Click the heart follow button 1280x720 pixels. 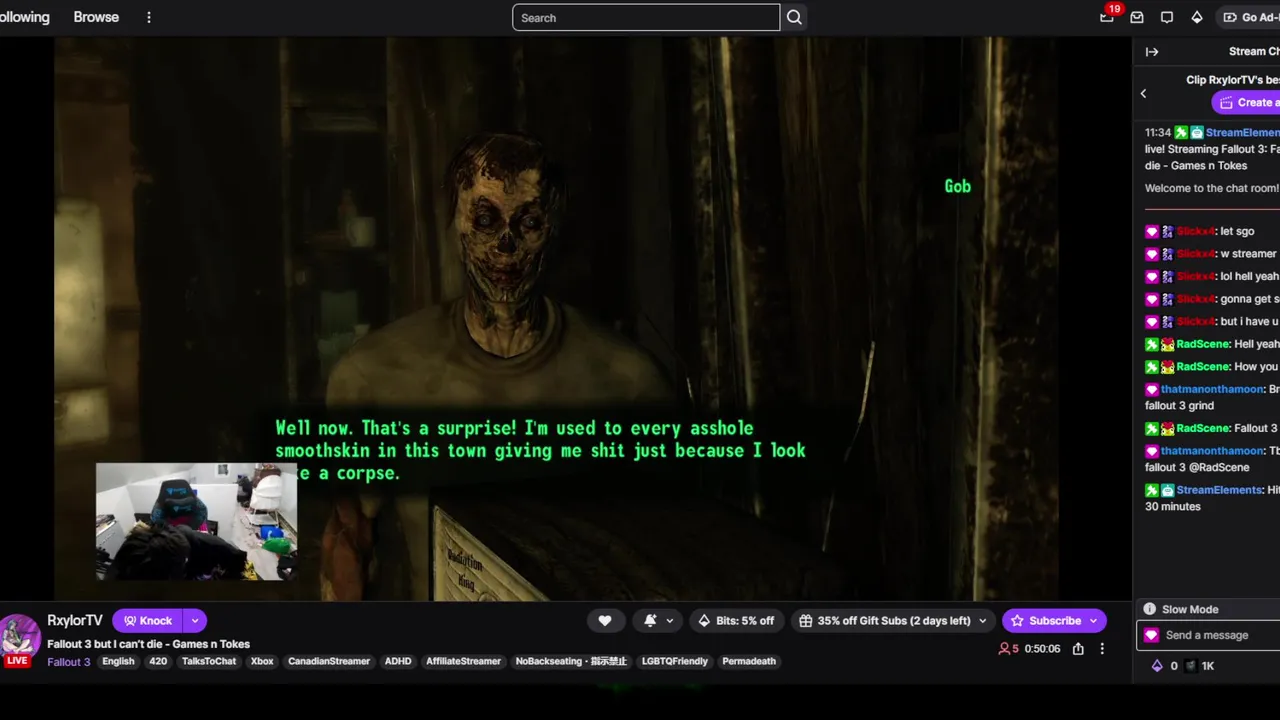tap(605, 620)
